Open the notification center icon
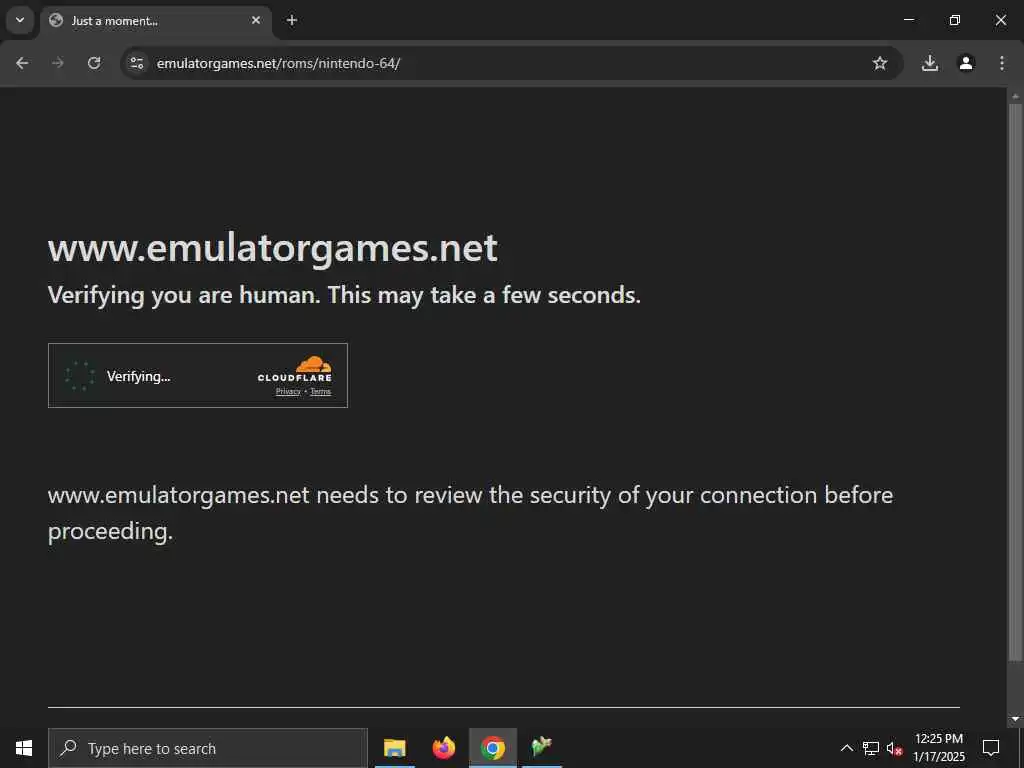The height and width of the screenshot is (768, 1024). [x=991, y=748]
